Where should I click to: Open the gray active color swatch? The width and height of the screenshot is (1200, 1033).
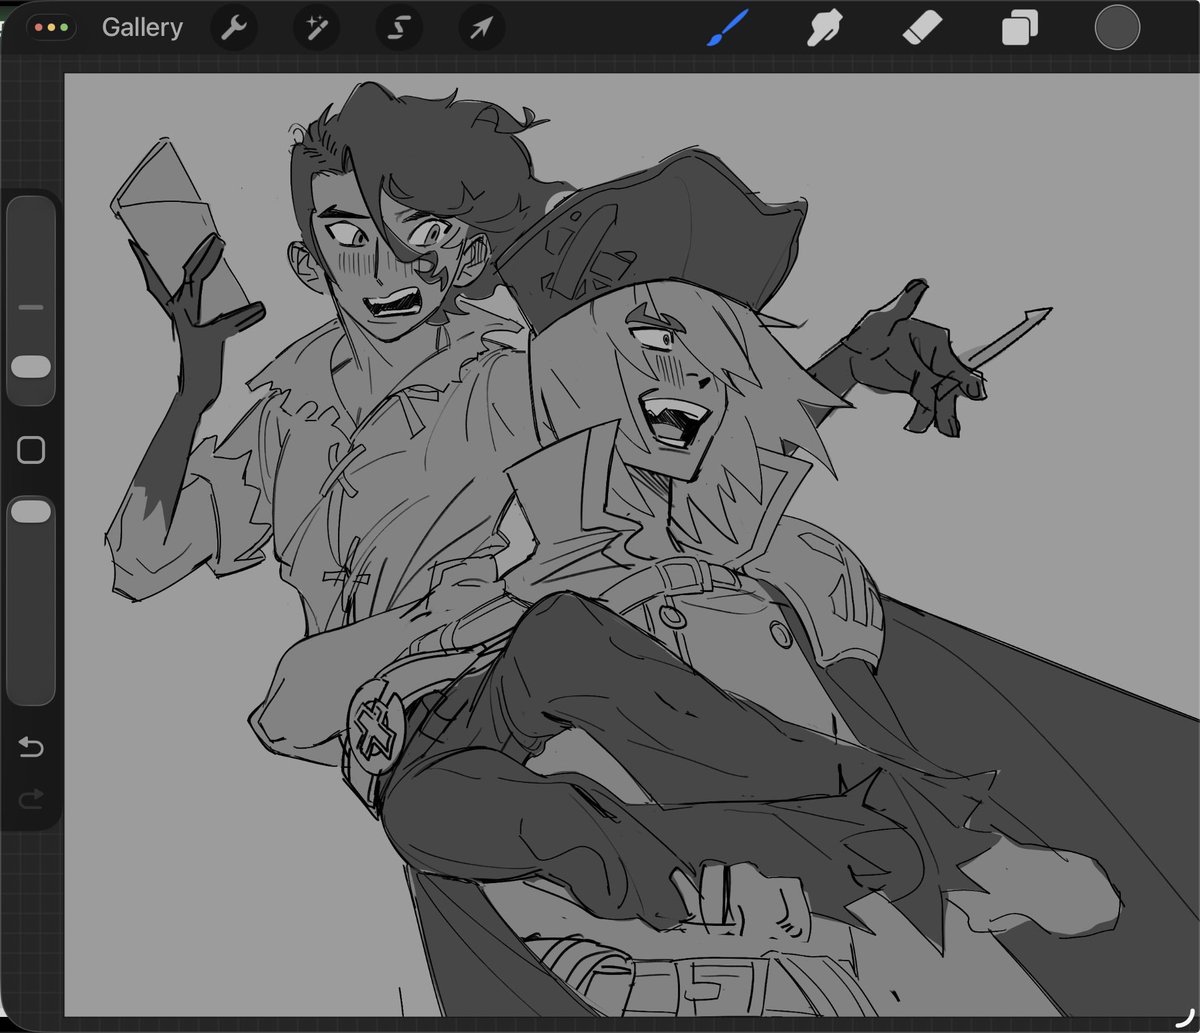(1117, 27)
